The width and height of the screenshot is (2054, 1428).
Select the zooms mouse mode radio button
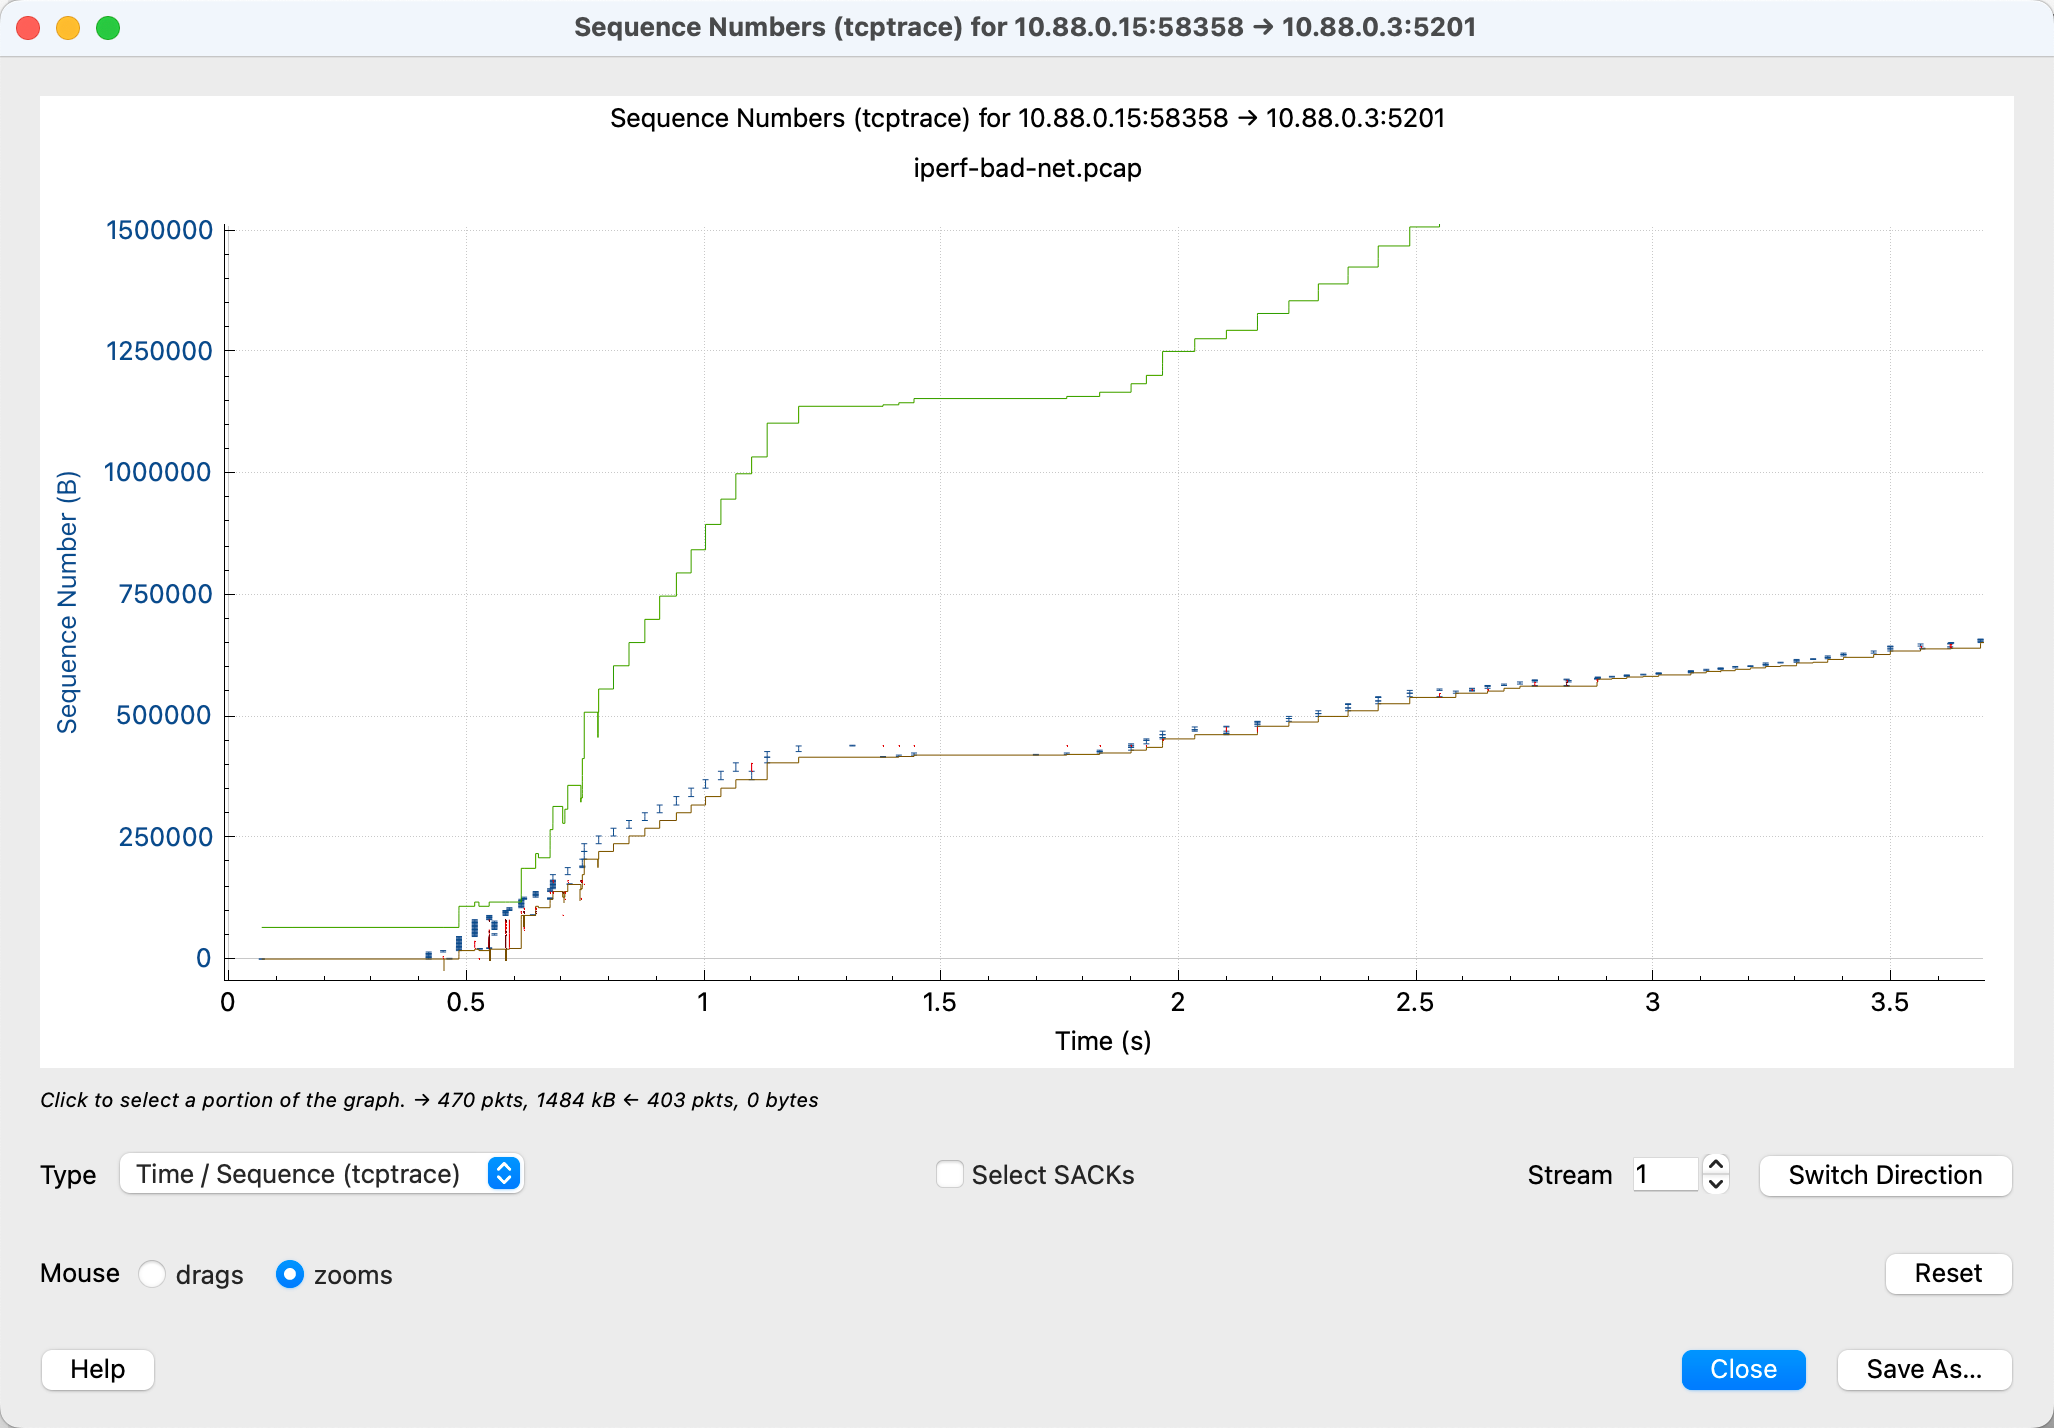[290, 1274]
